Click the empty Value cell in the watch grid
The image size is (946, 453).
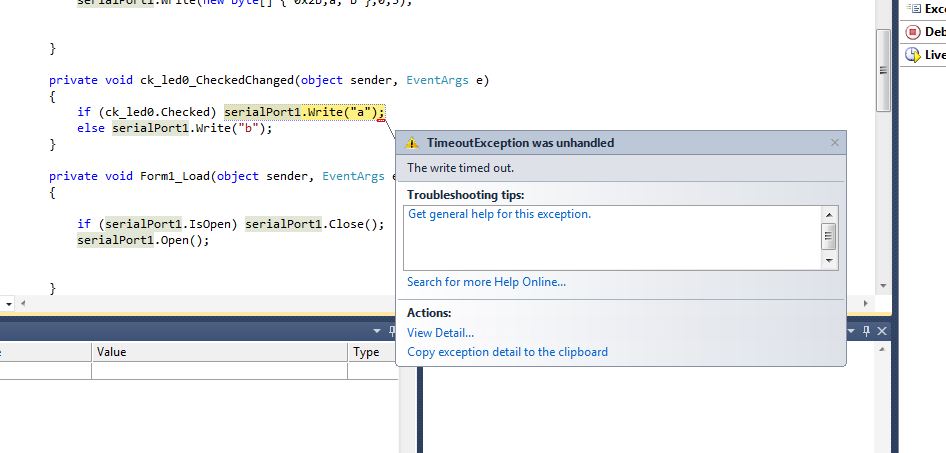point(220,370)
